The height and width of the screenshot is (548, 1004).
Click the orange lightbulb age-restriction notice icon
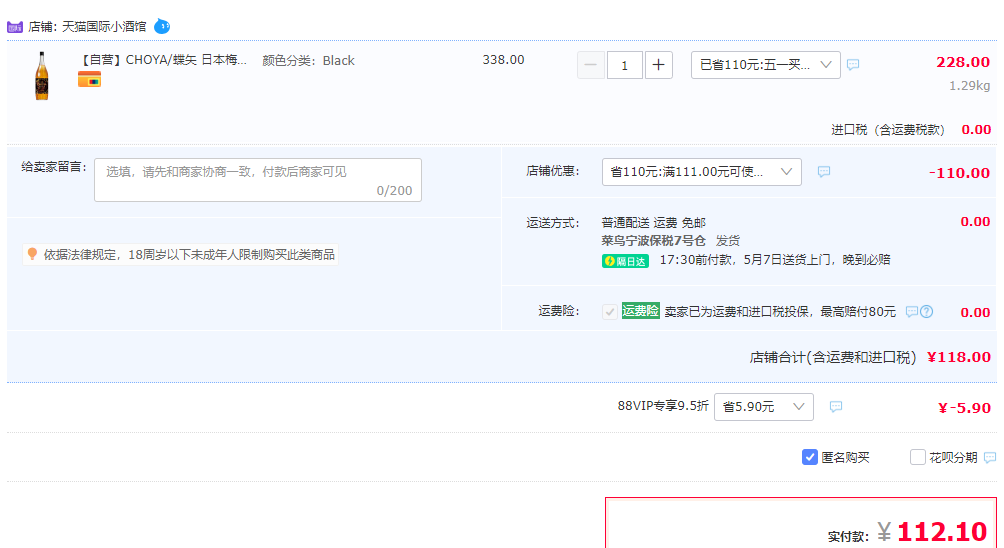pyautogui.click(x=32, y=254)
